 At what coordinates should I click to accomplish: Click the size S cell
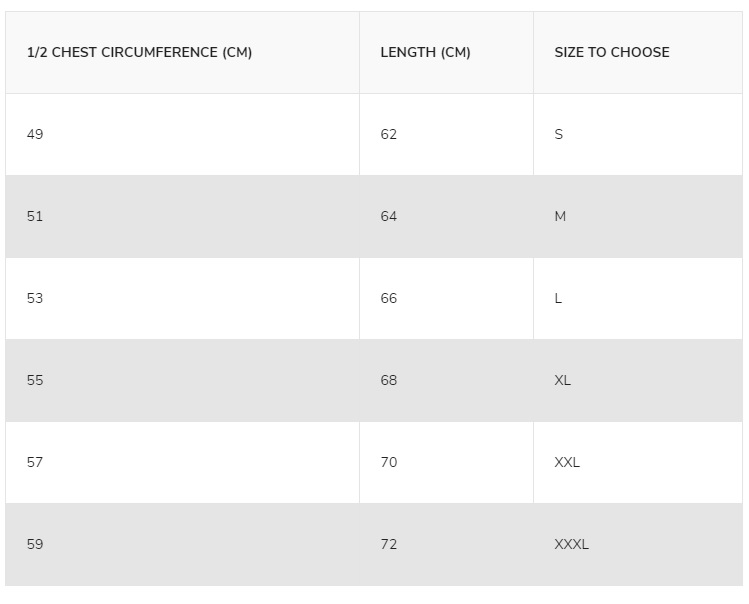638,134
